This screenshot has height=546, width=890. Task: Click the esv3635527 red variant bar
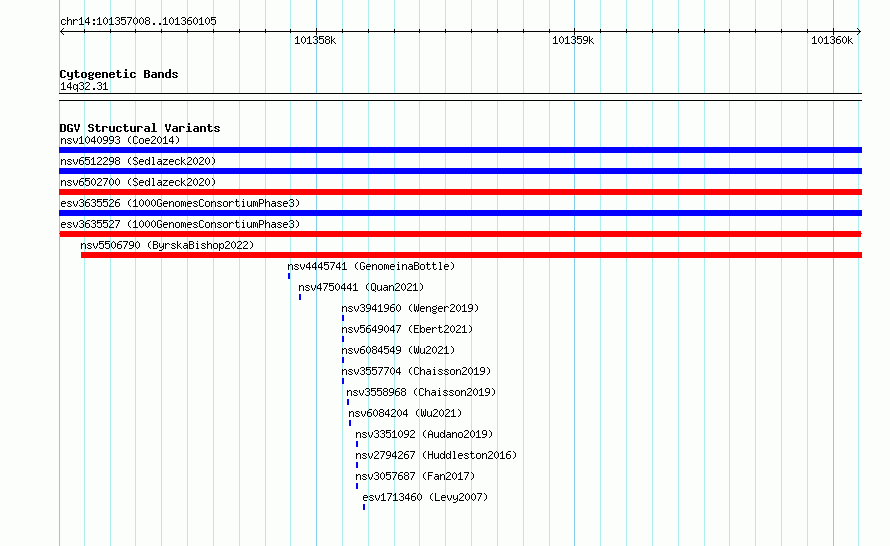[460, 234]
